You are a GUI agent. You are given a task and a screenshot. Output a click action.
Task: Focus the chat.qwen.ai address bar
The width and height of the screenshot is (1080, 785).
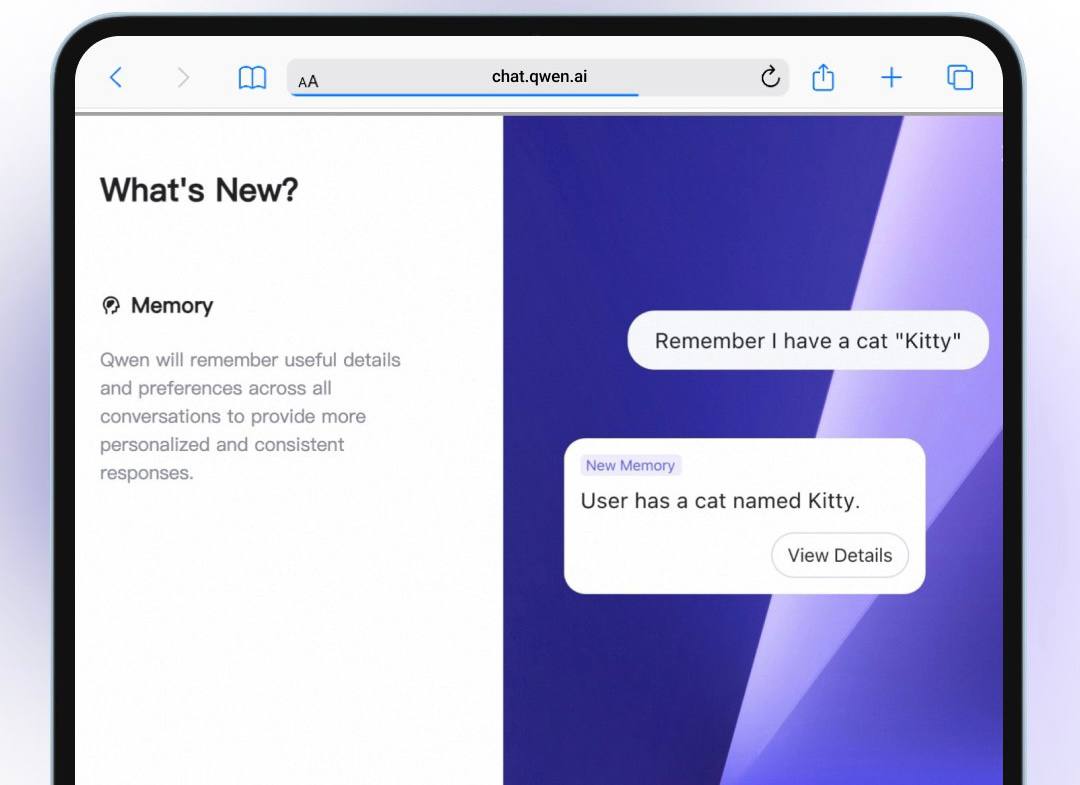pos(539,77)
